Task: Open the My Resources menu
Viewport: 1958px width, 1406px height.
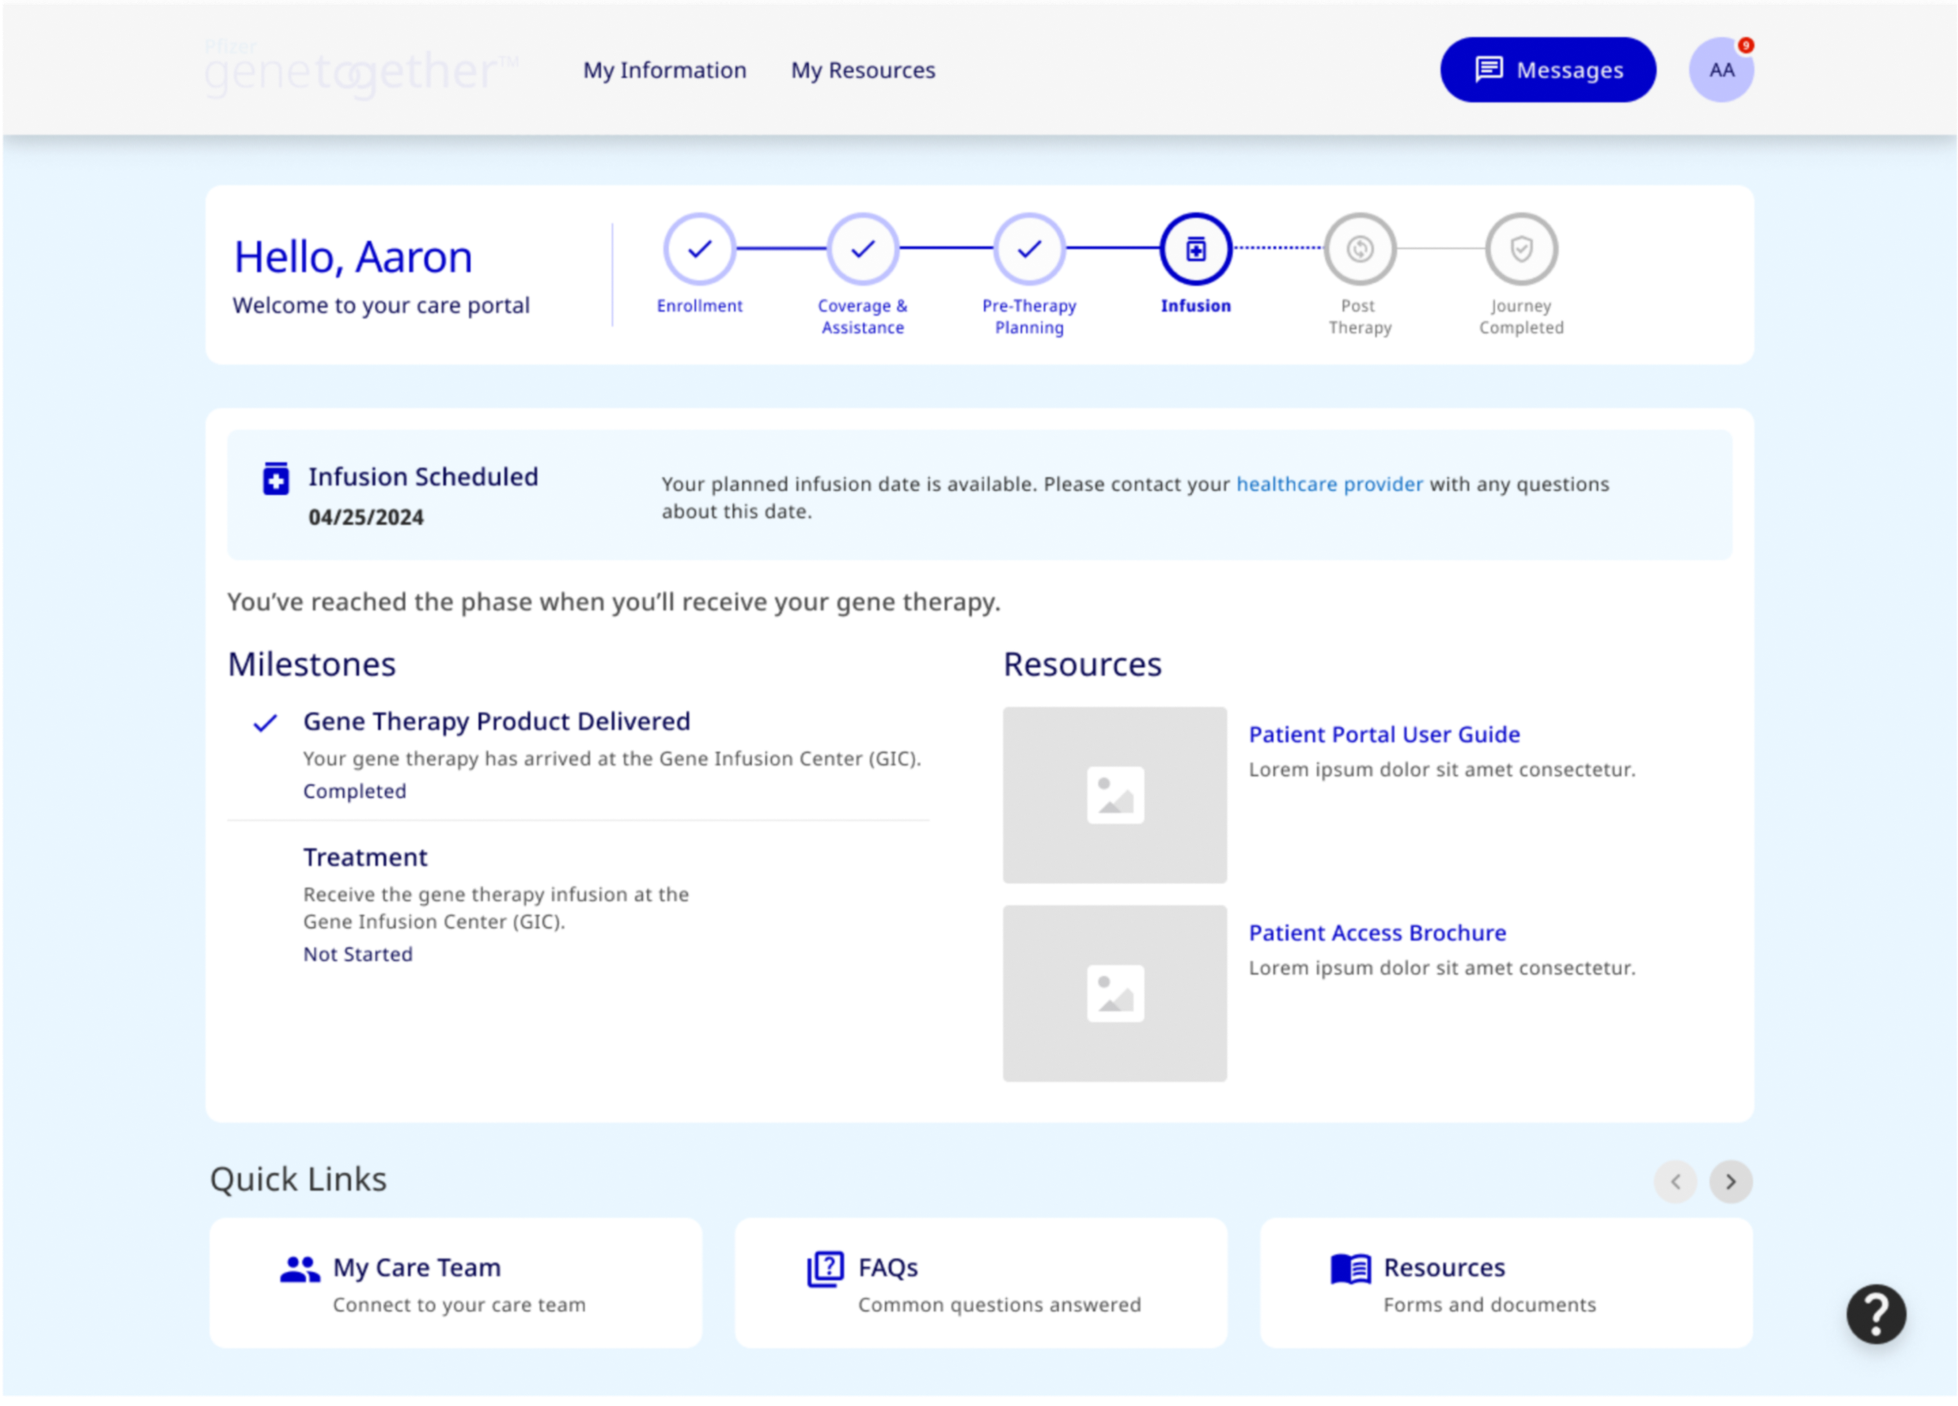Action: (x=863, y=70)
